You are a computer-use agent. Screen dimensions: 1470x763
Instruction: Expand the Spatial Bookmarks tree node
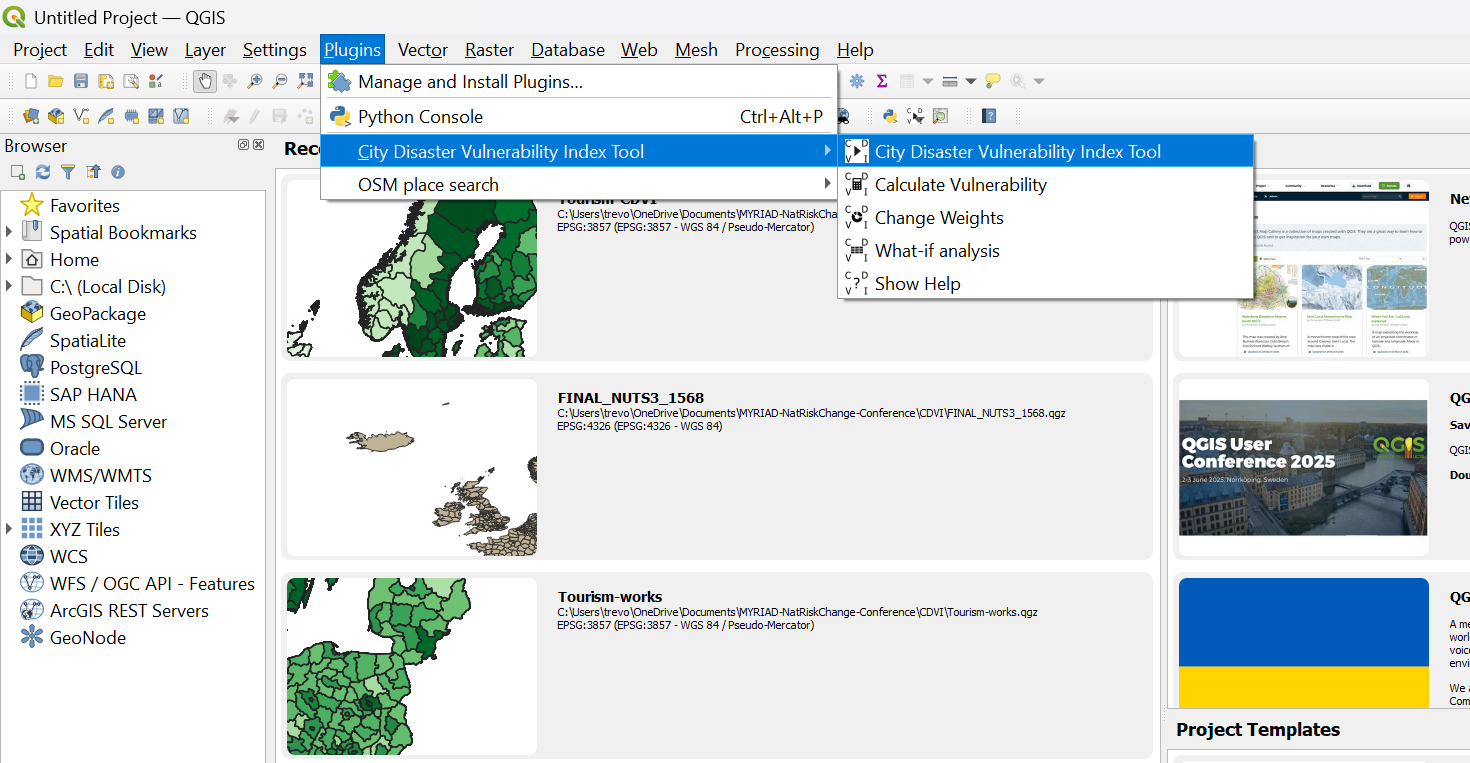[9, 232]
